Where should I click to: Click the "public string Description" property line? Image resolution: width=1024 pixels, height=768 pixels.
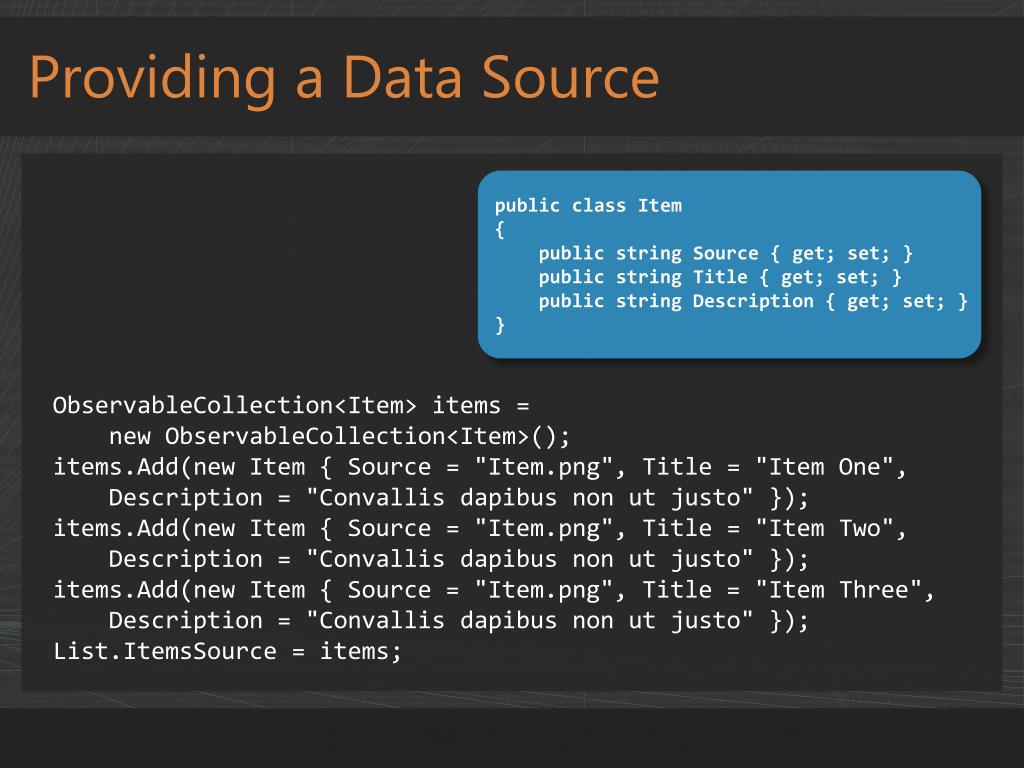(x=752, y=301)
